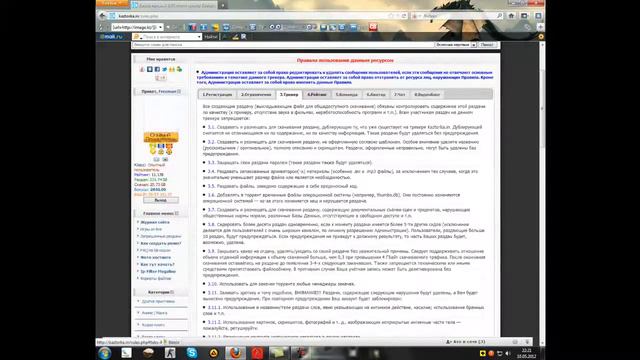Open the Запрещенные раздачи link

pos(160,236)
